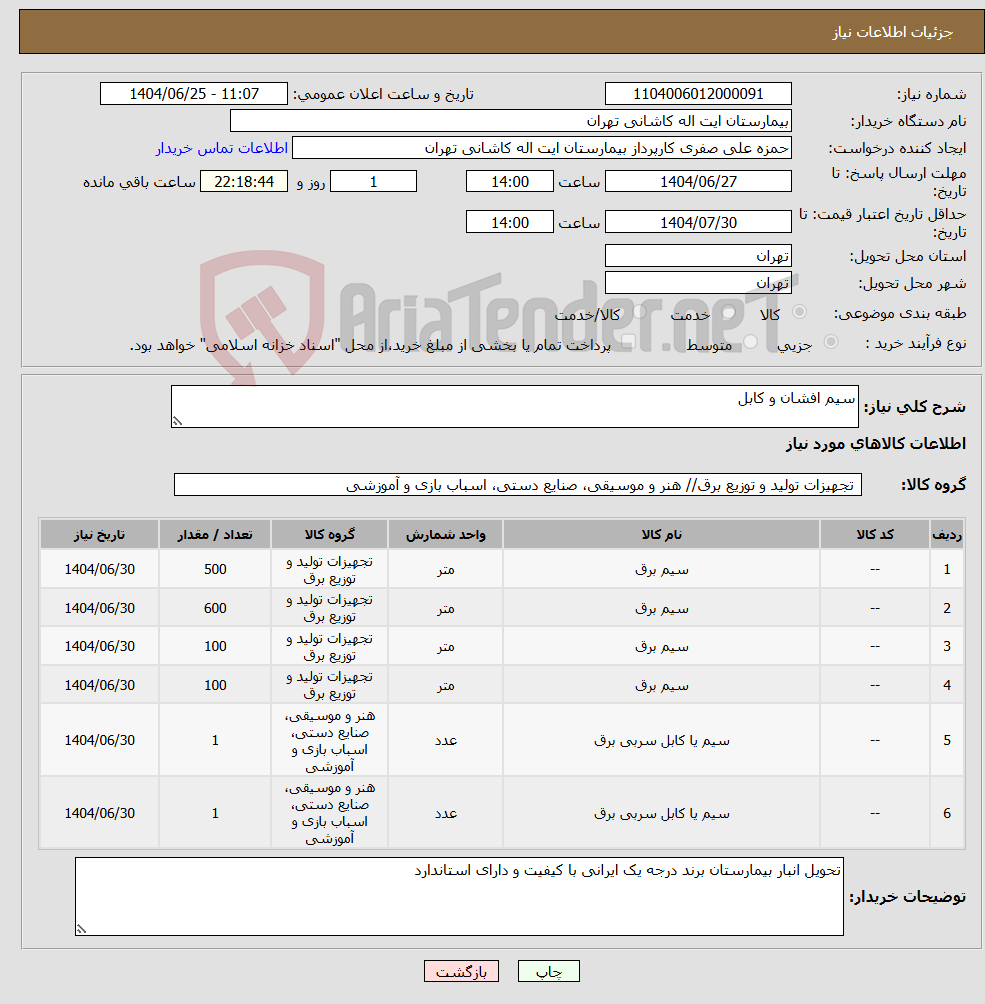Click the استان محل تحویل field showing تهران

[x=698, y=255]
